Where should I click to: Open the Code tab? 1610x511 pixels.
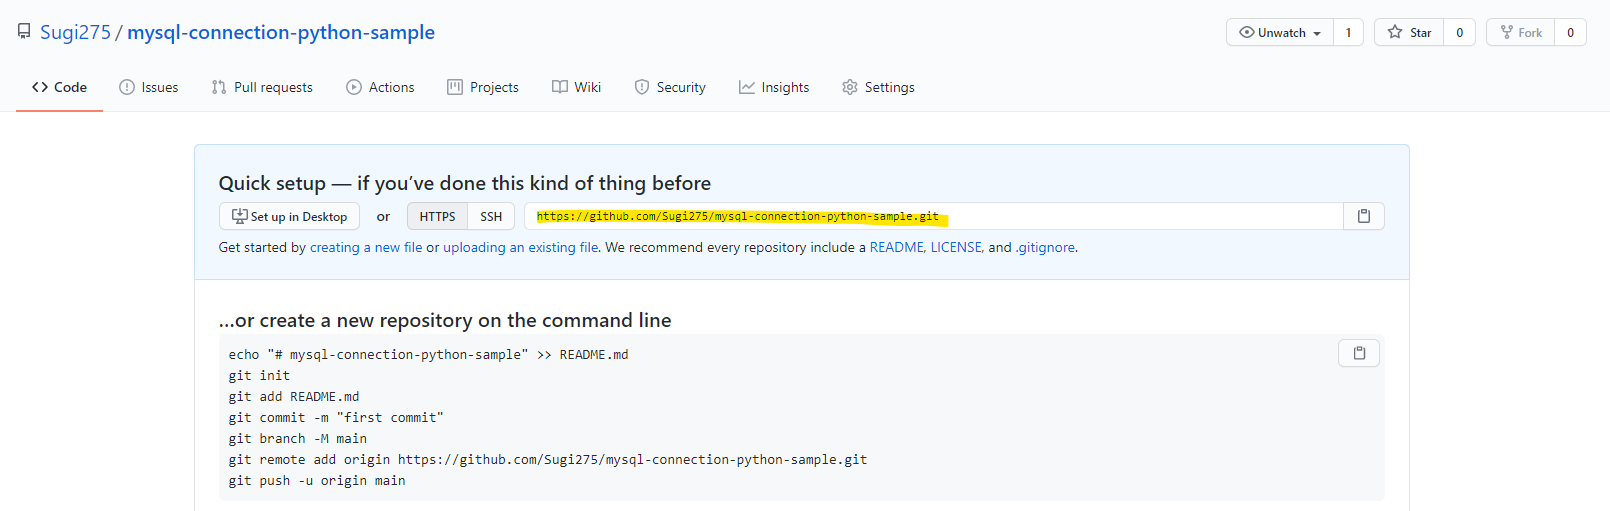59,87
